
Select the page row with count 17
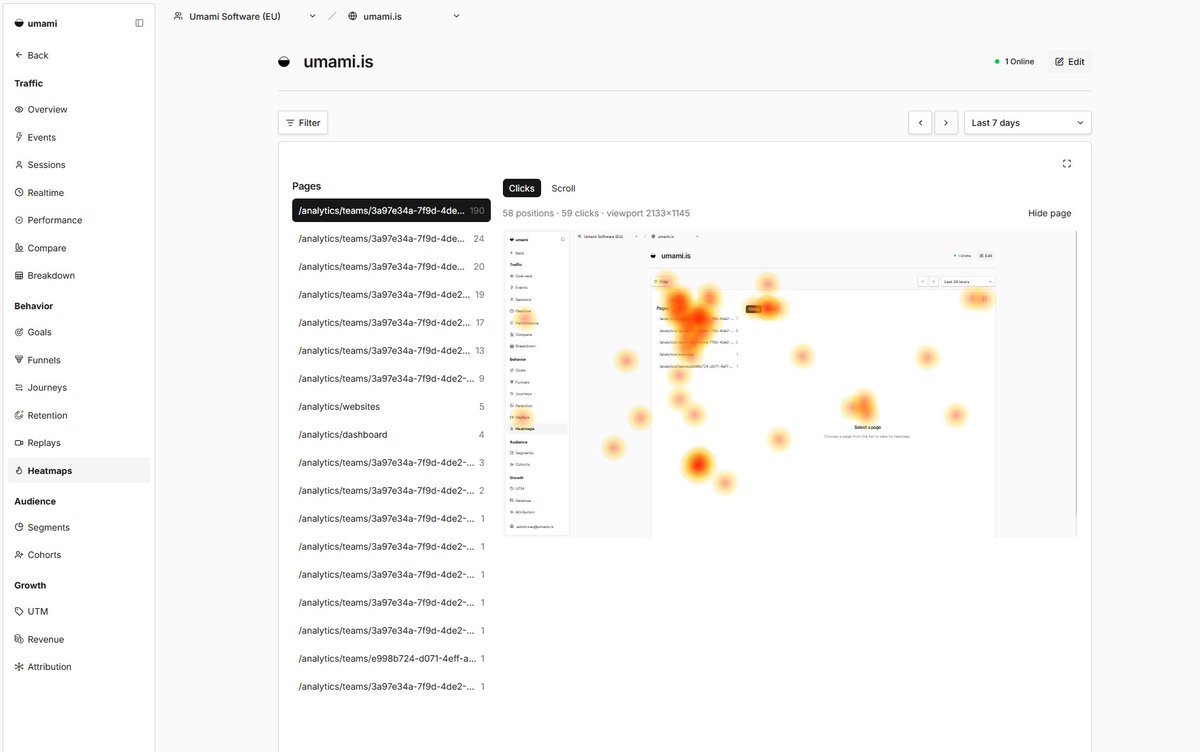pos(391,323)
